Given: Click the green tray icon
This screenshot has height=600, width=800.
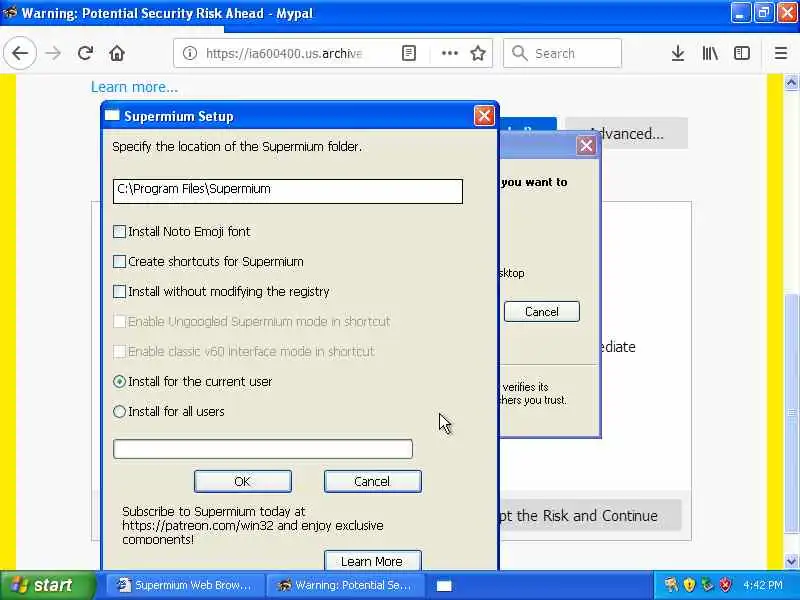Looking at the screenshot, I should coord(707,585).
